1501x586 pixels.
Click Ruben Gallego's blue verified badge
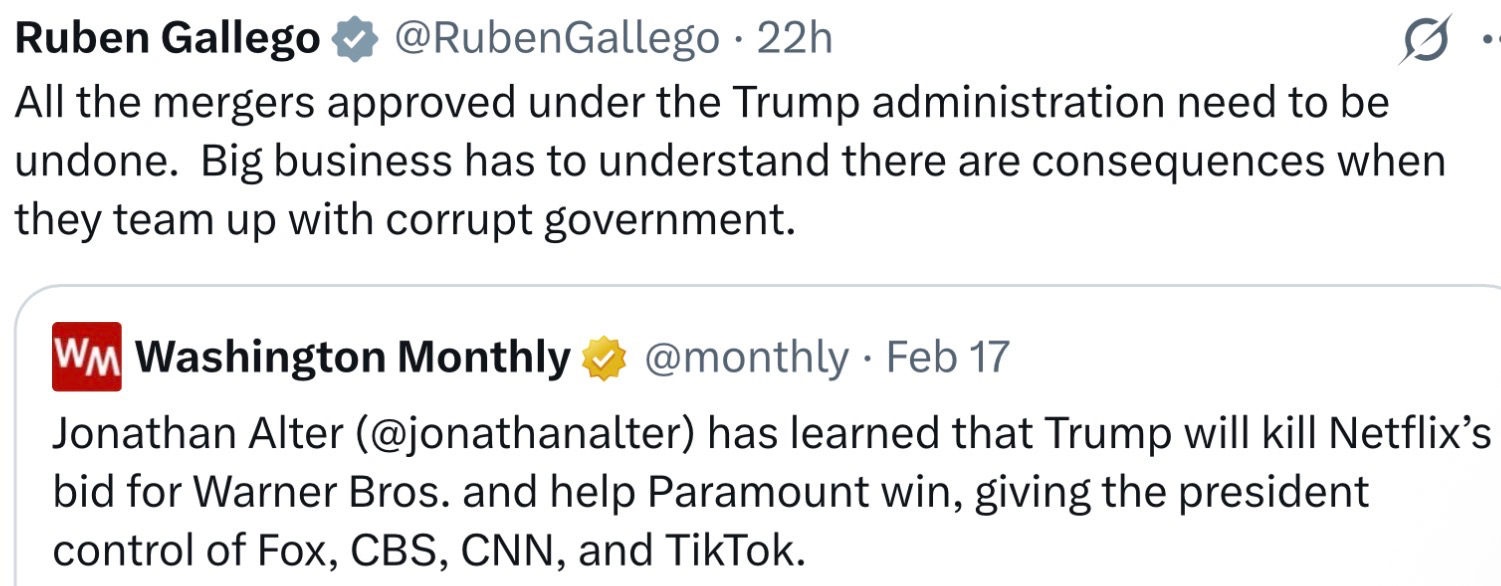click(355, 40)
